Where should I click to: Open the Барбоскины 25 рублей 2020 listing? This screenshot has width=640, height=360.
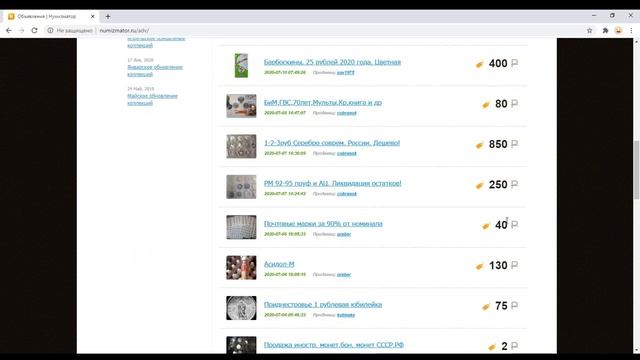pos(332,62)
